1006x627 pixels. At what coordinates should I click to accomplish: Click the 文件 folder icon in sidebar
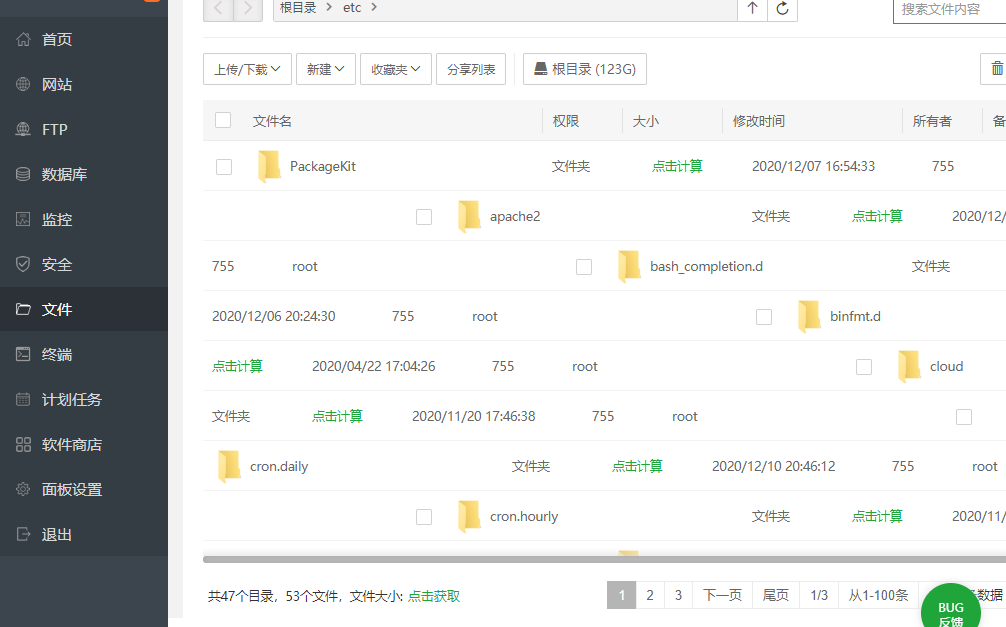[23, 309]
